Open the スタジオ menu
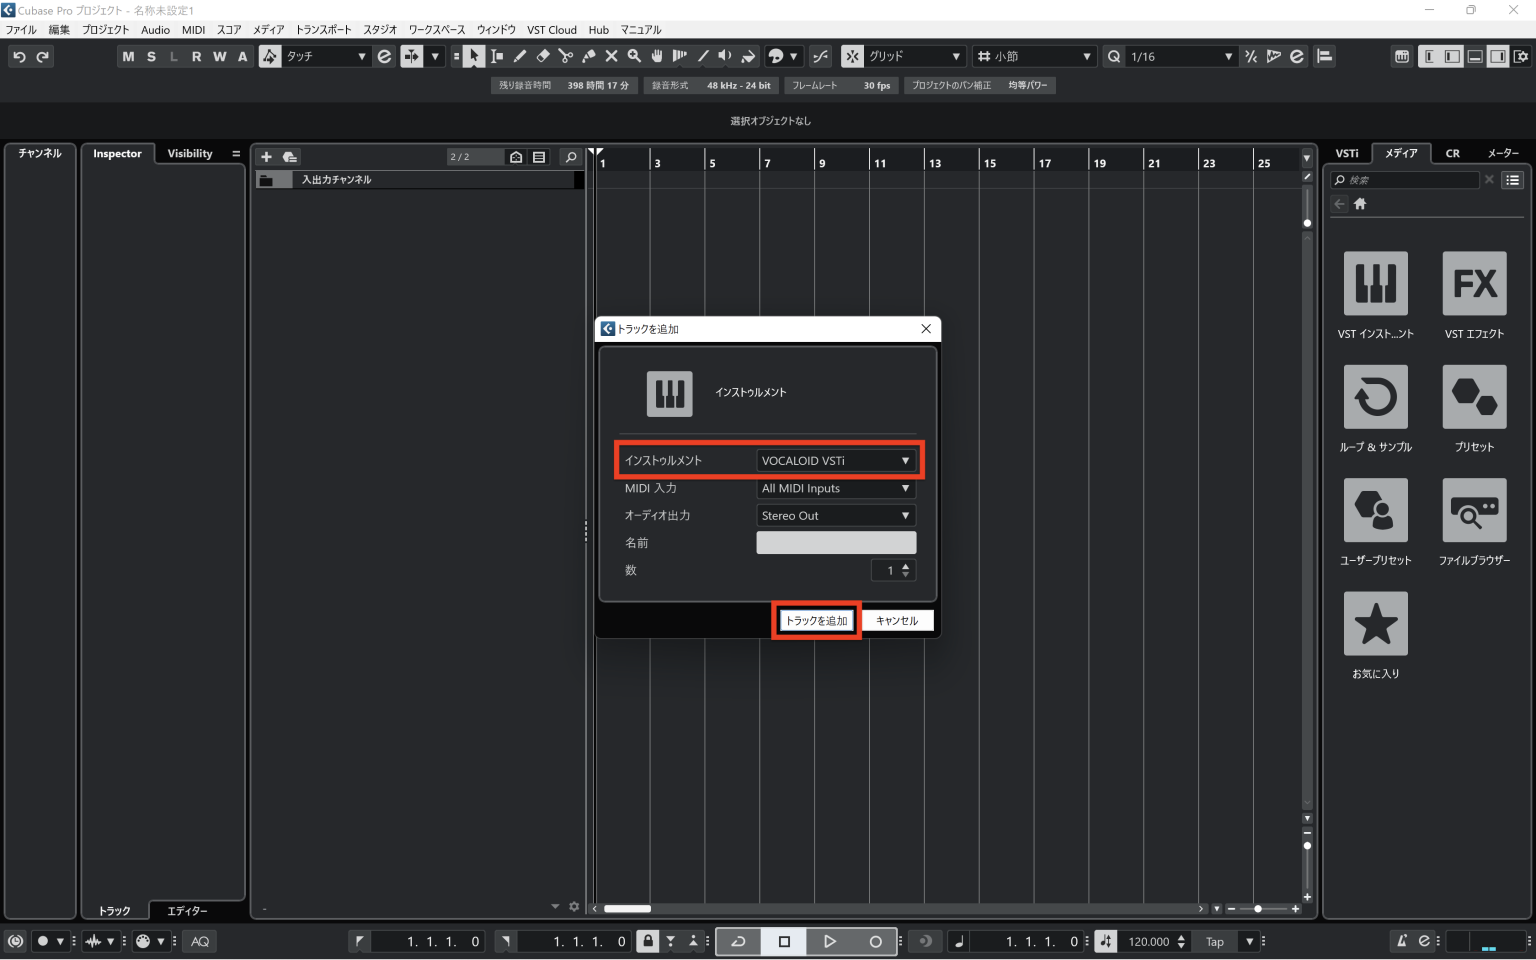Image resolution: width=1536 pixels, height=960 pixels. 379,29
